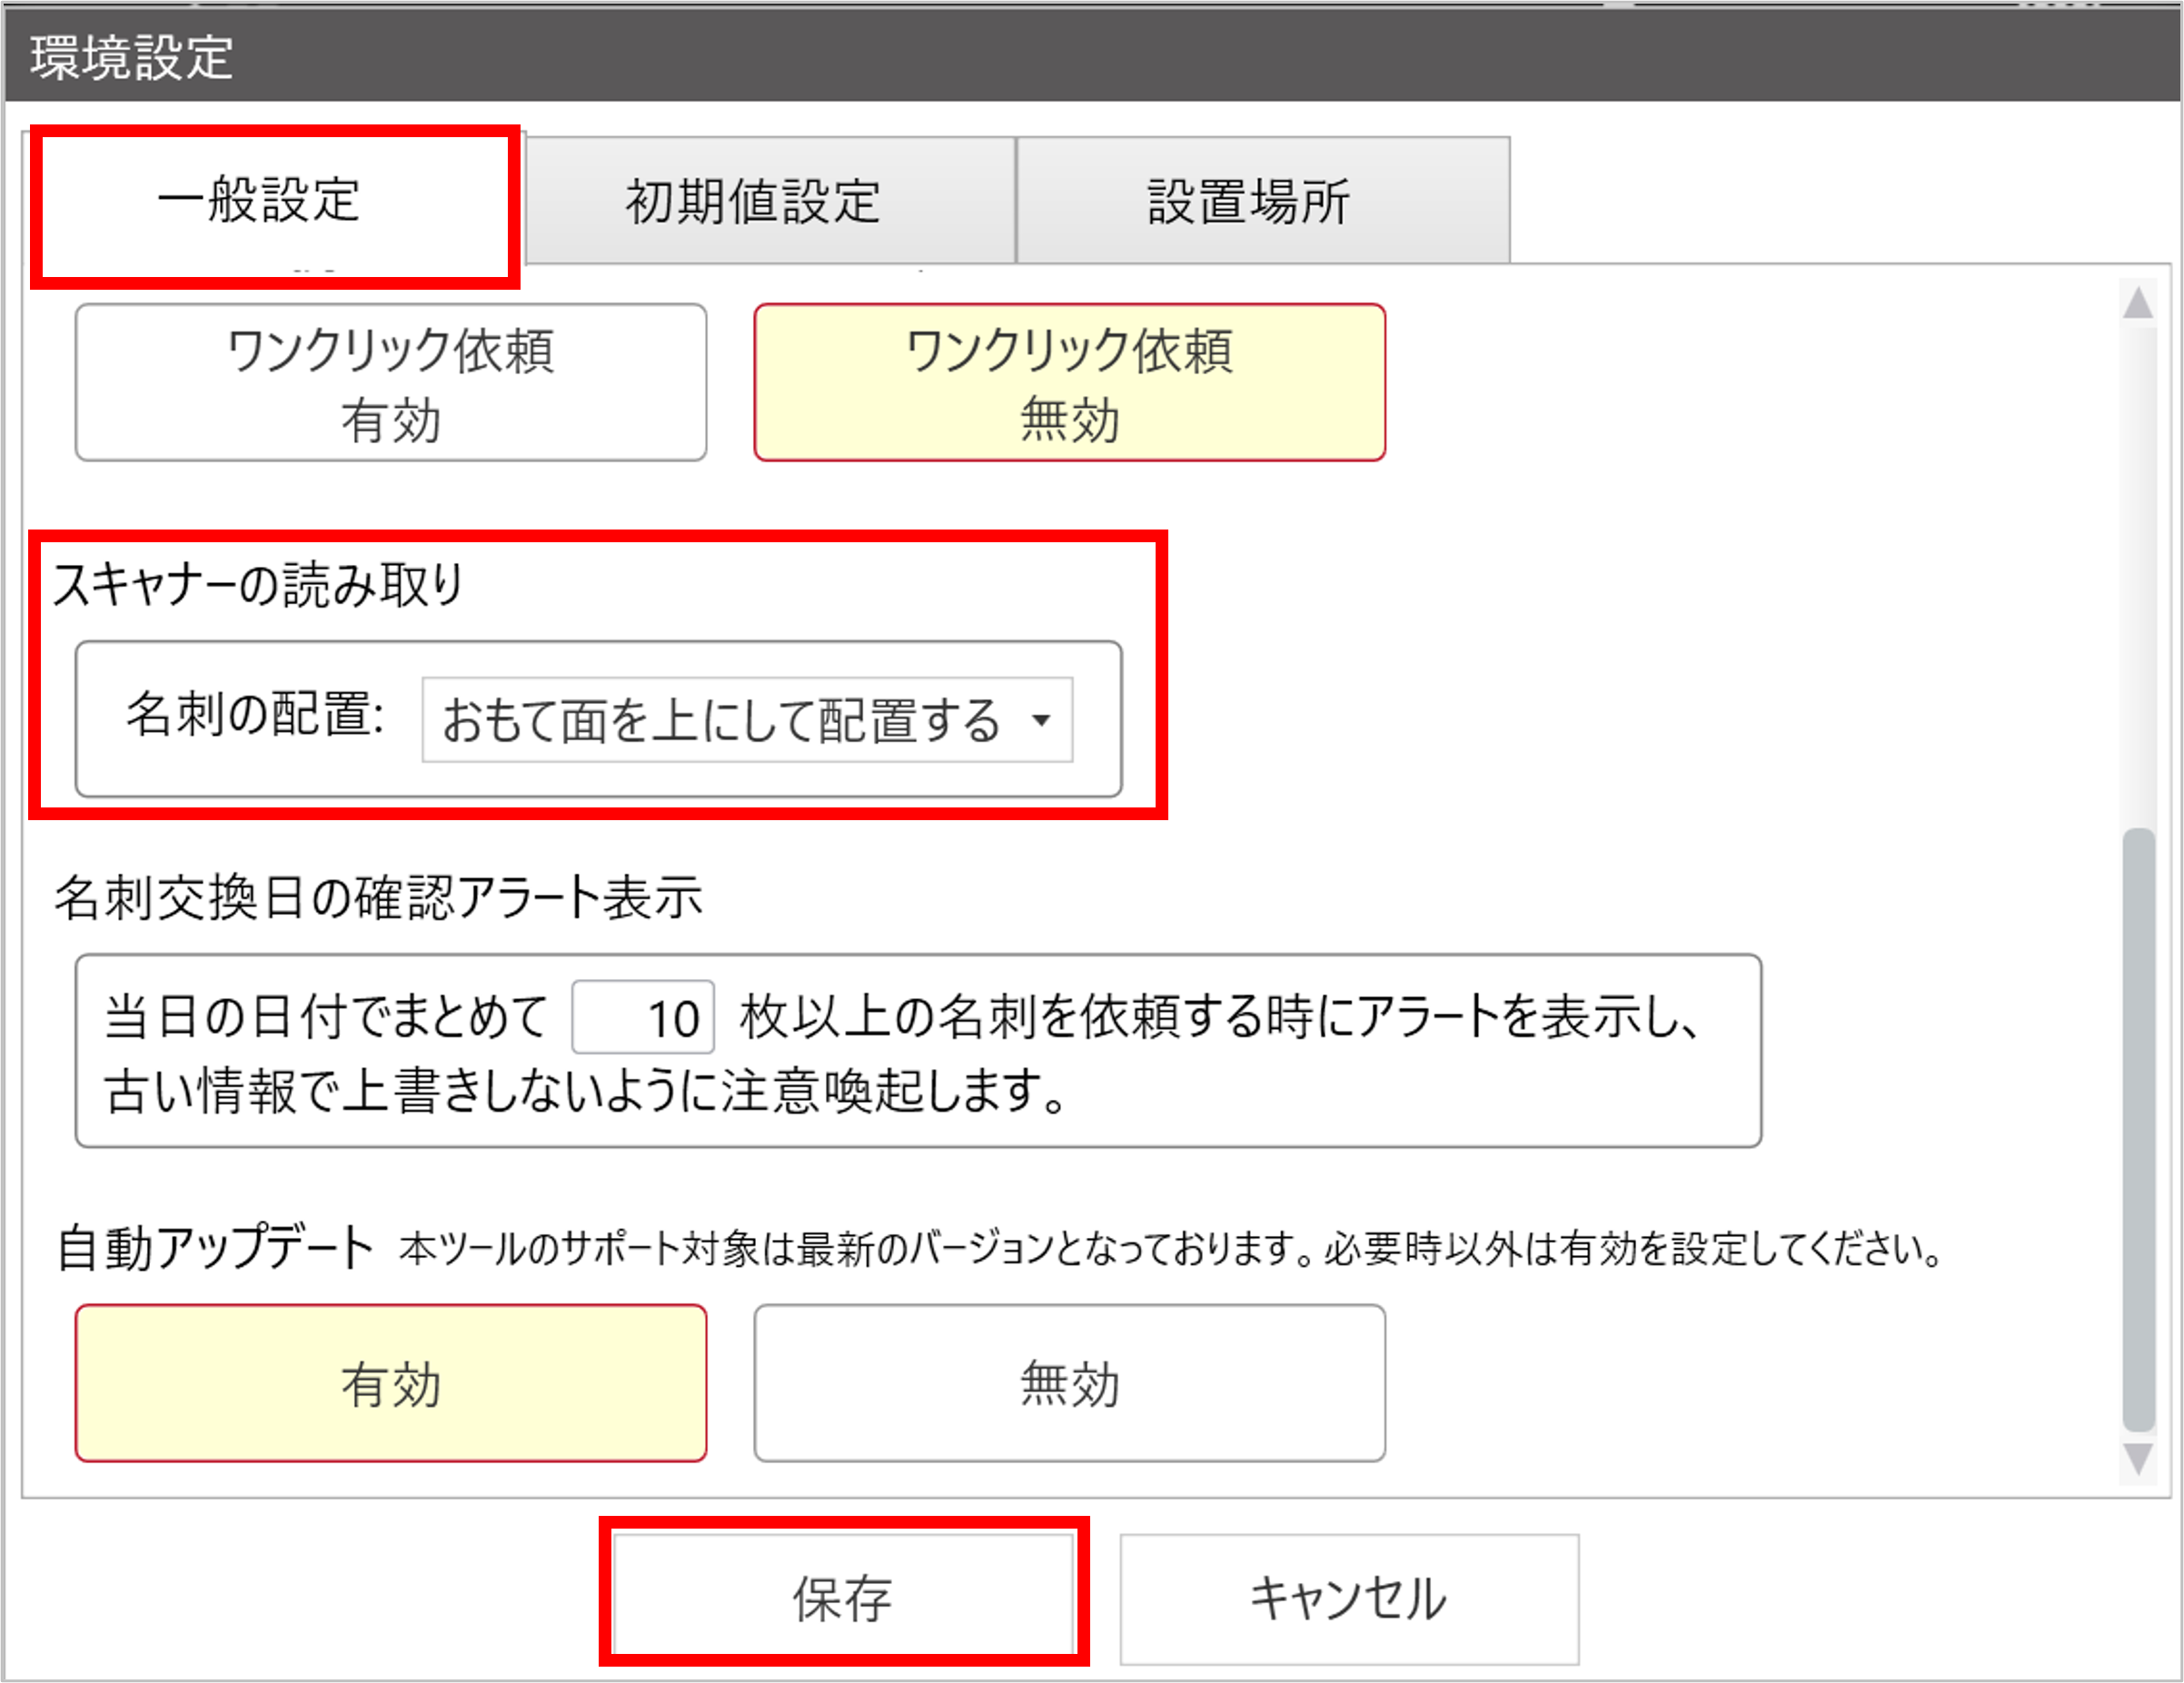
Task: Click the scroll up arrow
Action: click(2137, 303)
